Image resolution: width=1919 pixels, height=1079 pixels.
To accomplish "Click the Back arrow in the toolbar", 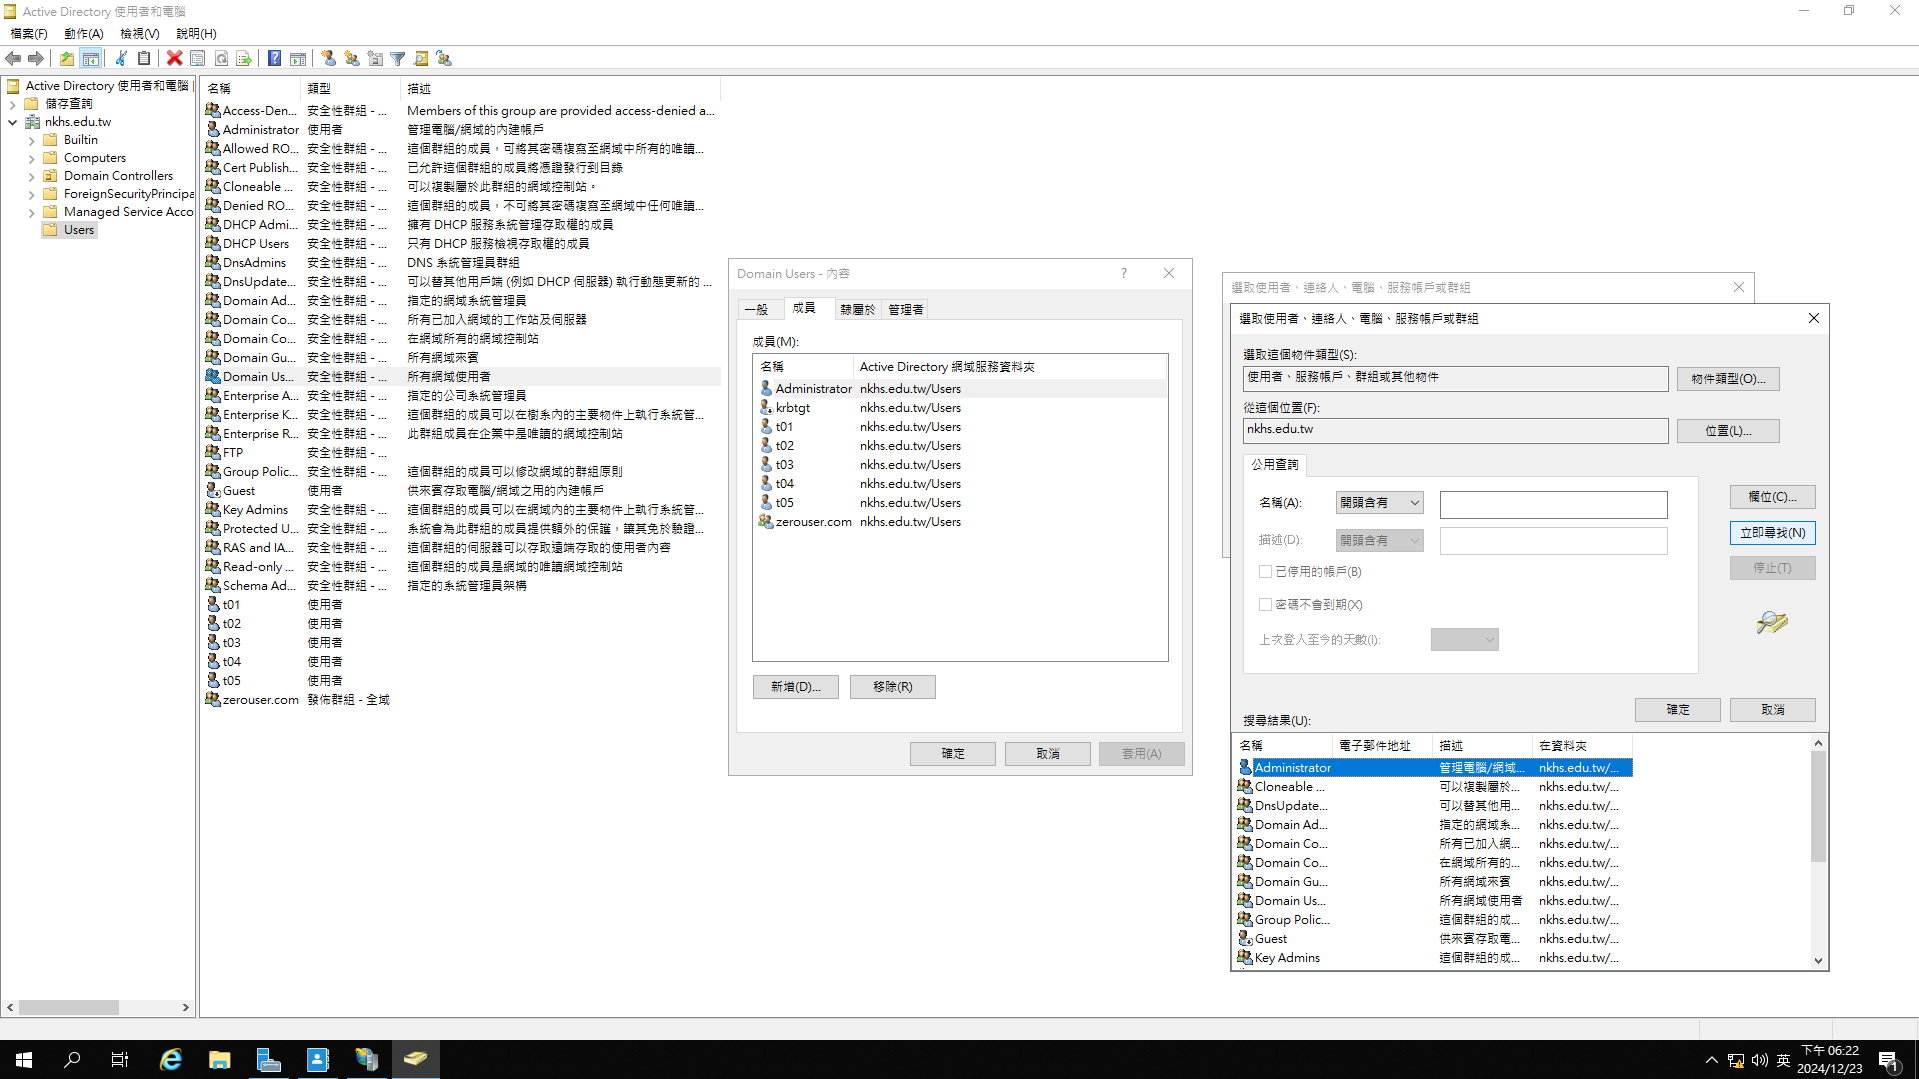I will click(x=14, y=59).
